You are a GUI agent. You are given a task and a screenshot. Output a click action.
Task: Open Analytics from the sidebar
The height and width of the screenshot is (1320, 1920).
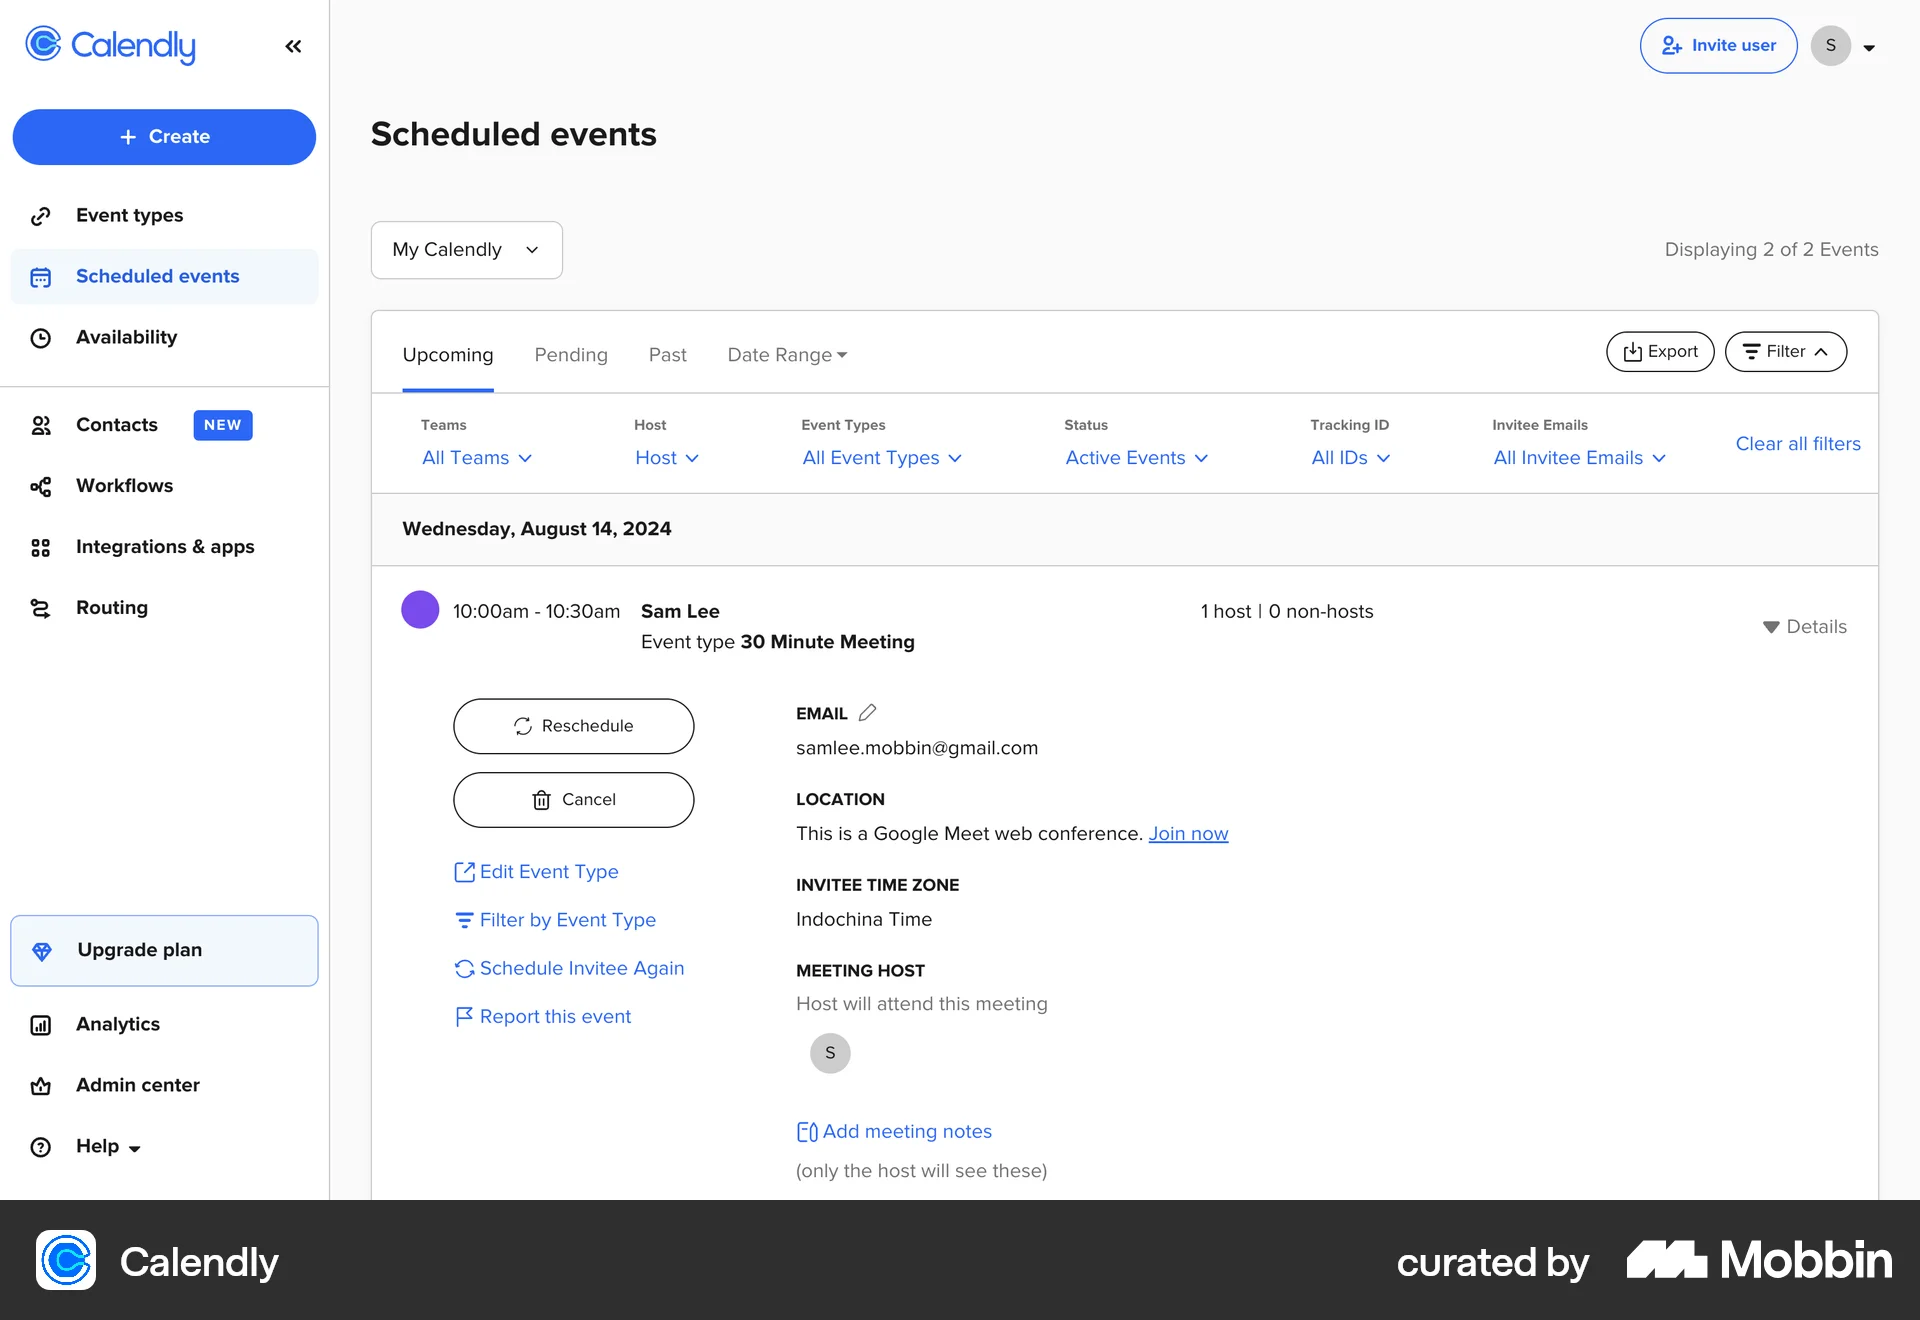click(118, 1024)
